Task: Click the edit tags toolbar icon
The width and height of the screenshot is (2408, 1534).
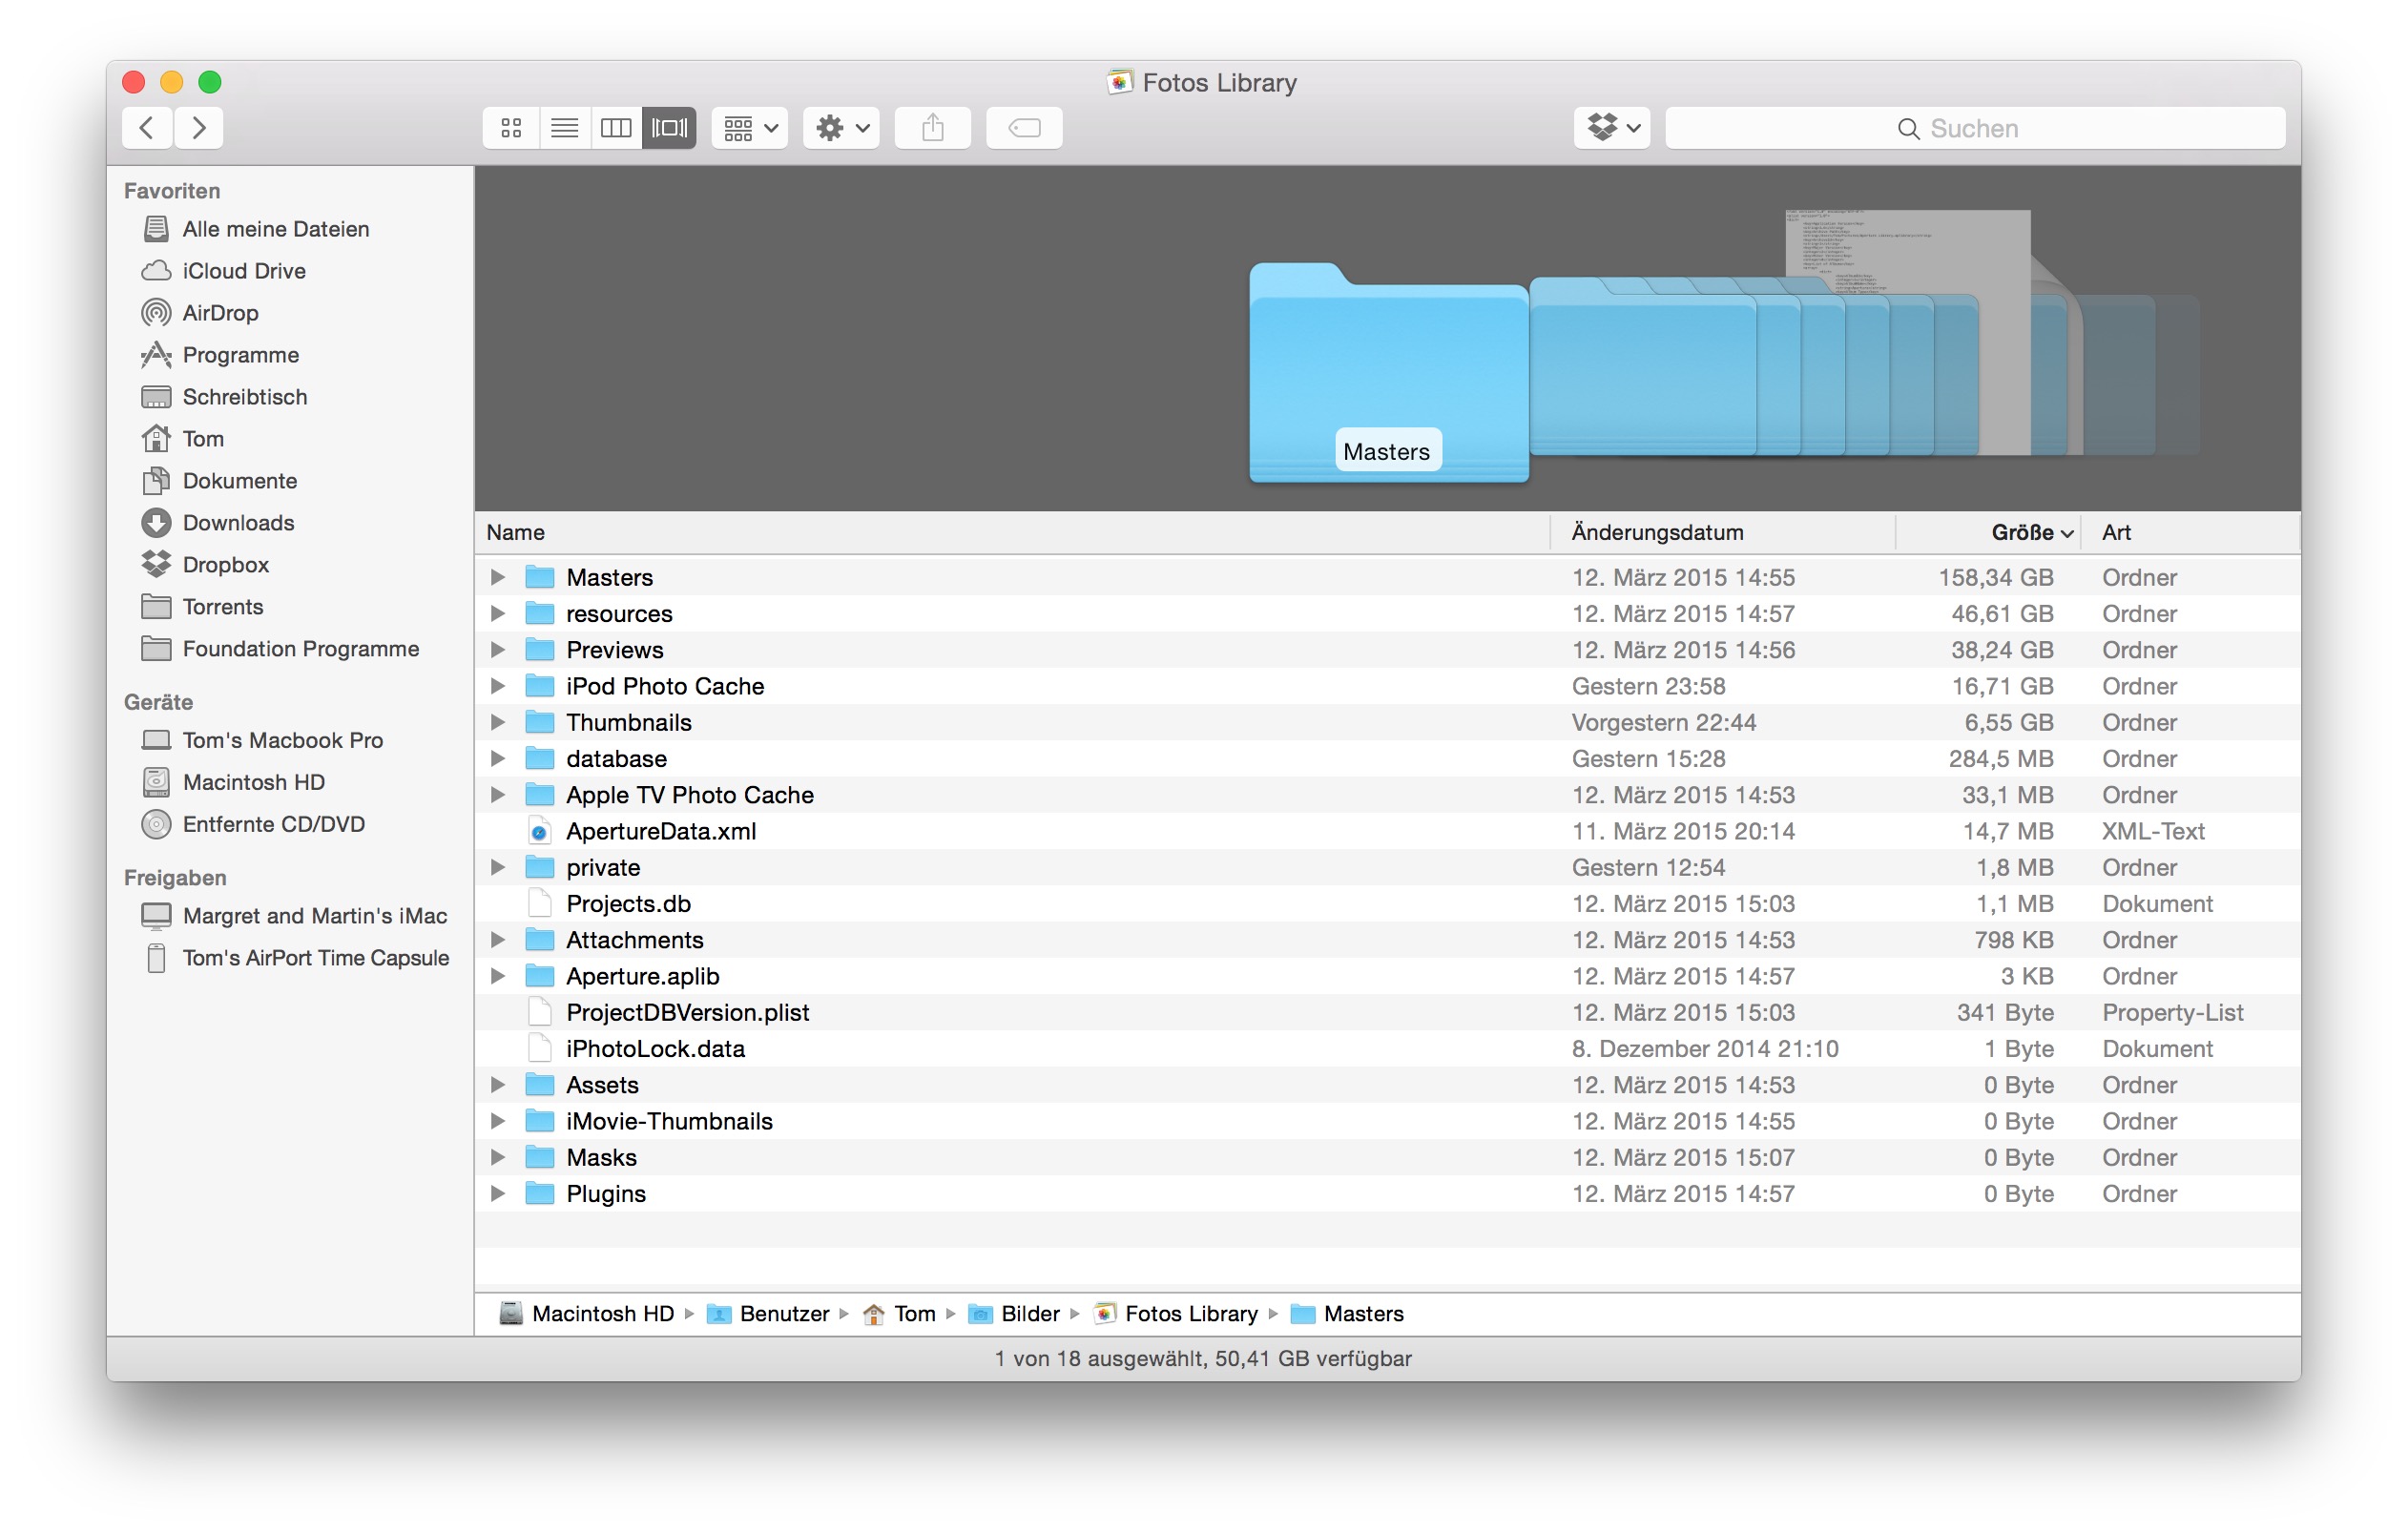Action: pyautogui.click(x=1024, y=128)
